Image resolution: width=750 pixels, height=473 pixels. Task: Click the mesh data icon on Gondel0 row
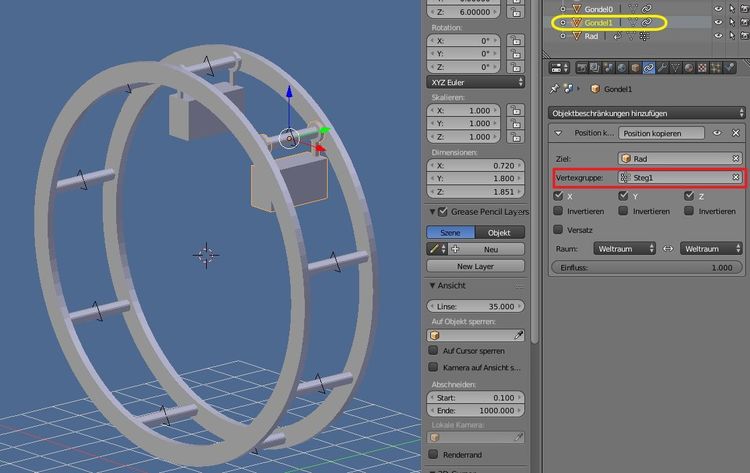pos(632,9)
